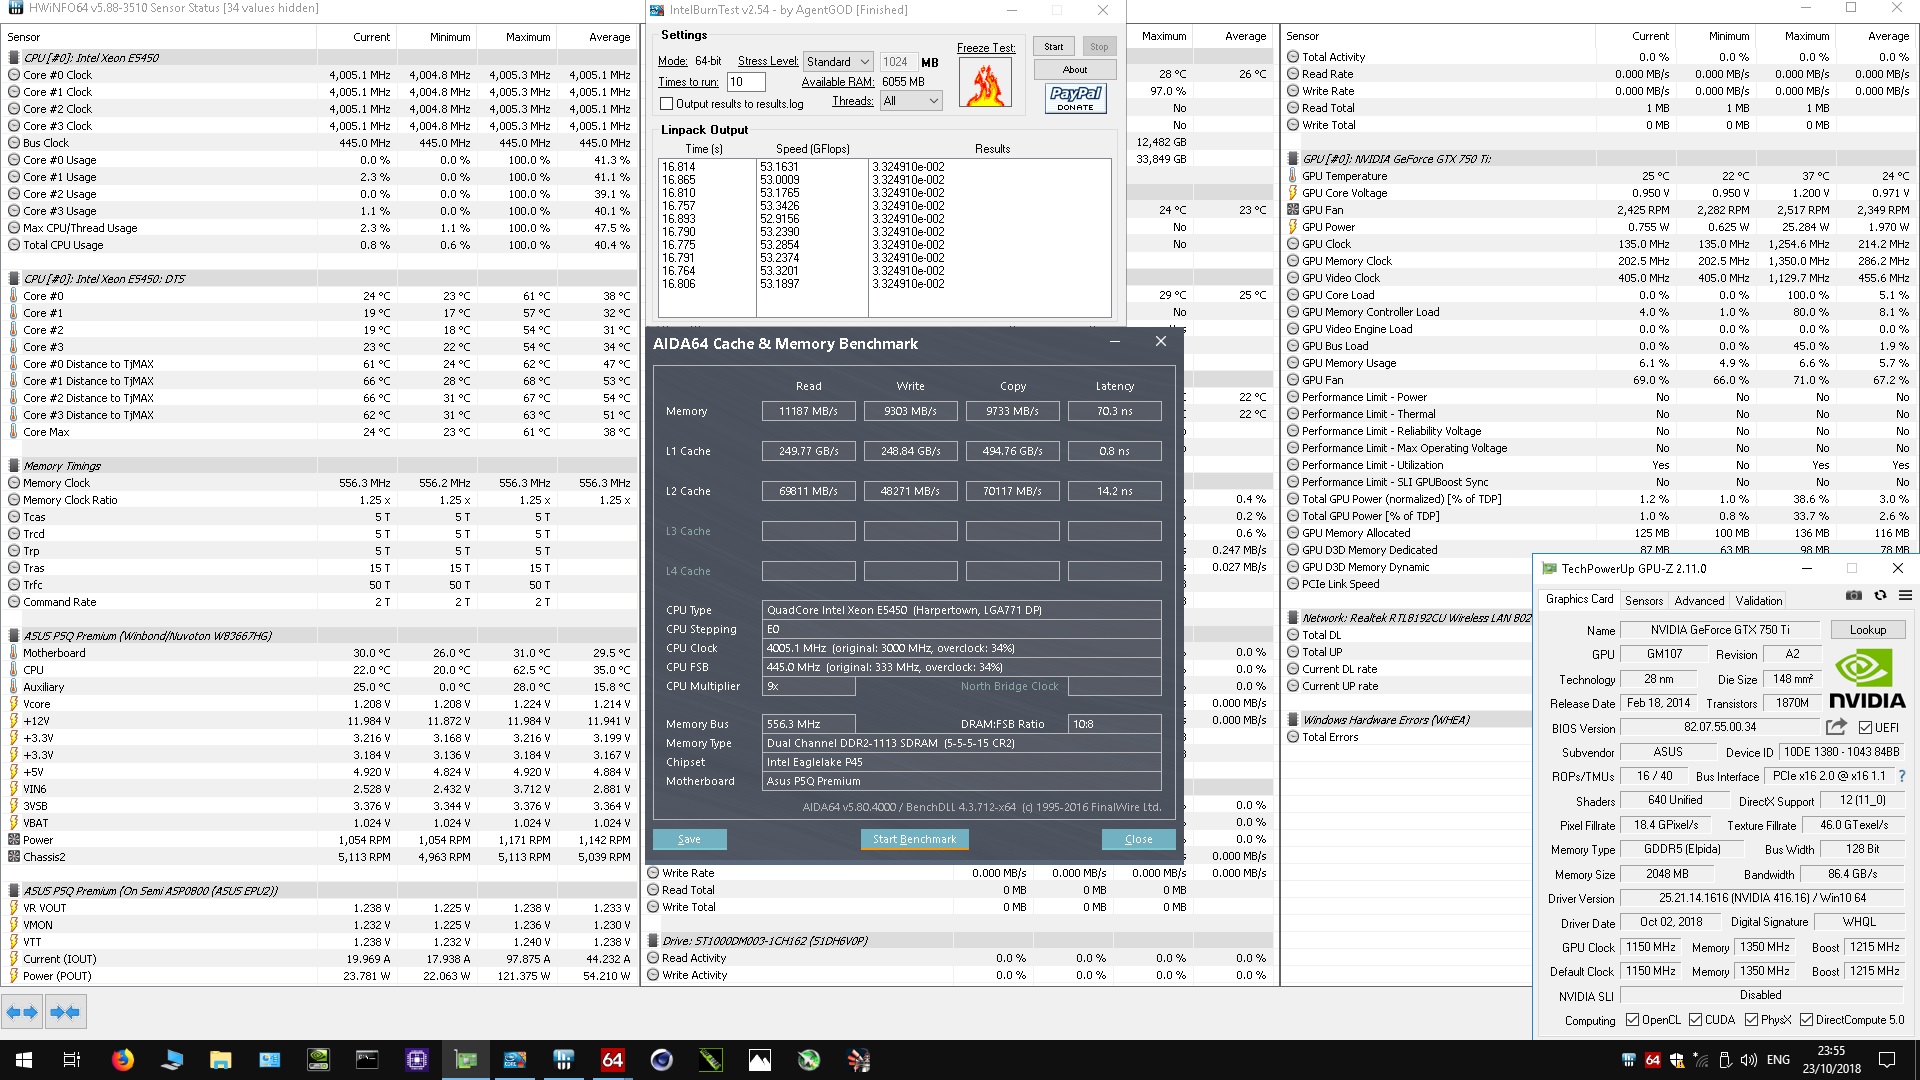Select the GPU Core Load sensor row
Viewport: 1920px width, 1080px height.
(x=1600, y=295)
